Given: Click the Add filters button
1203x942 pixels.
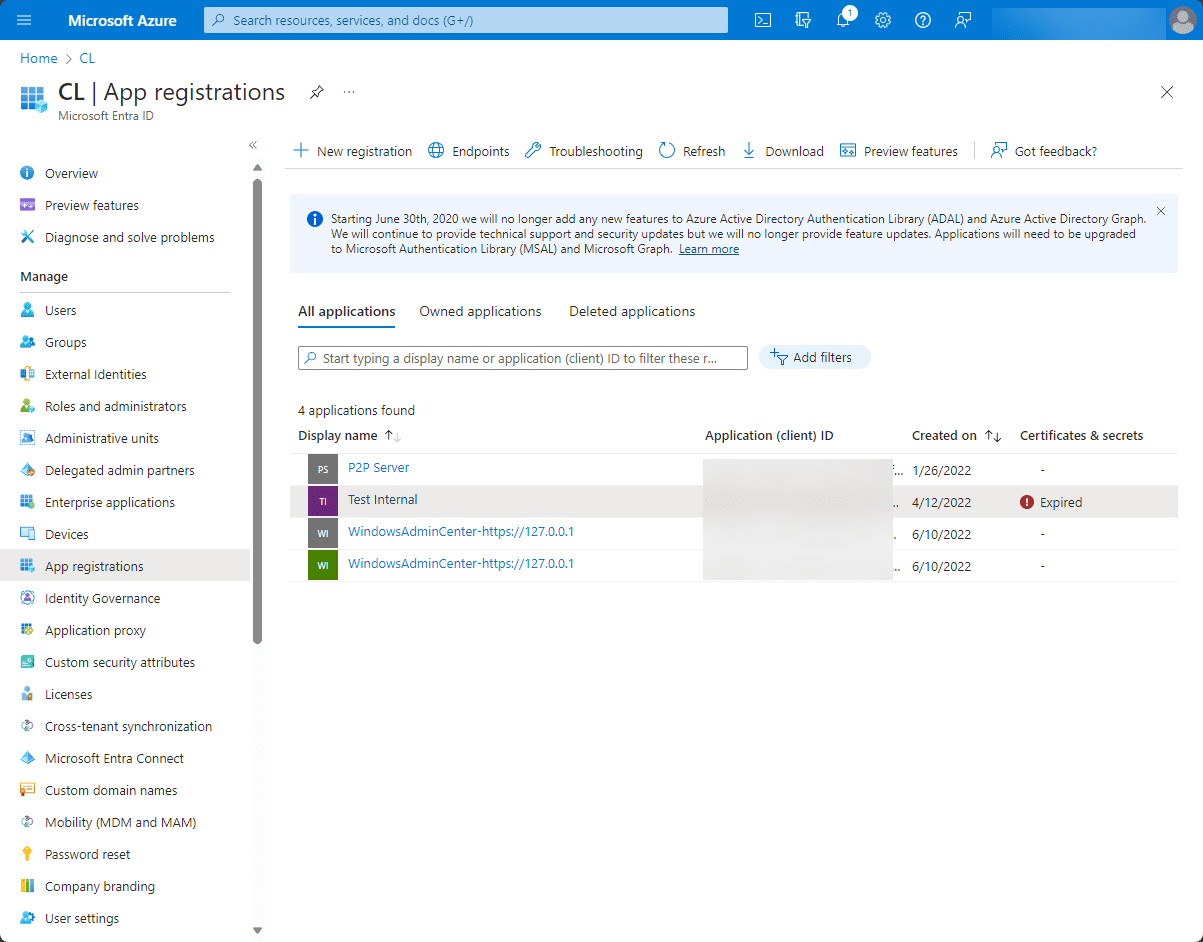Looking at the screenshot, I should pyautogui.click(x=815, y=357).
